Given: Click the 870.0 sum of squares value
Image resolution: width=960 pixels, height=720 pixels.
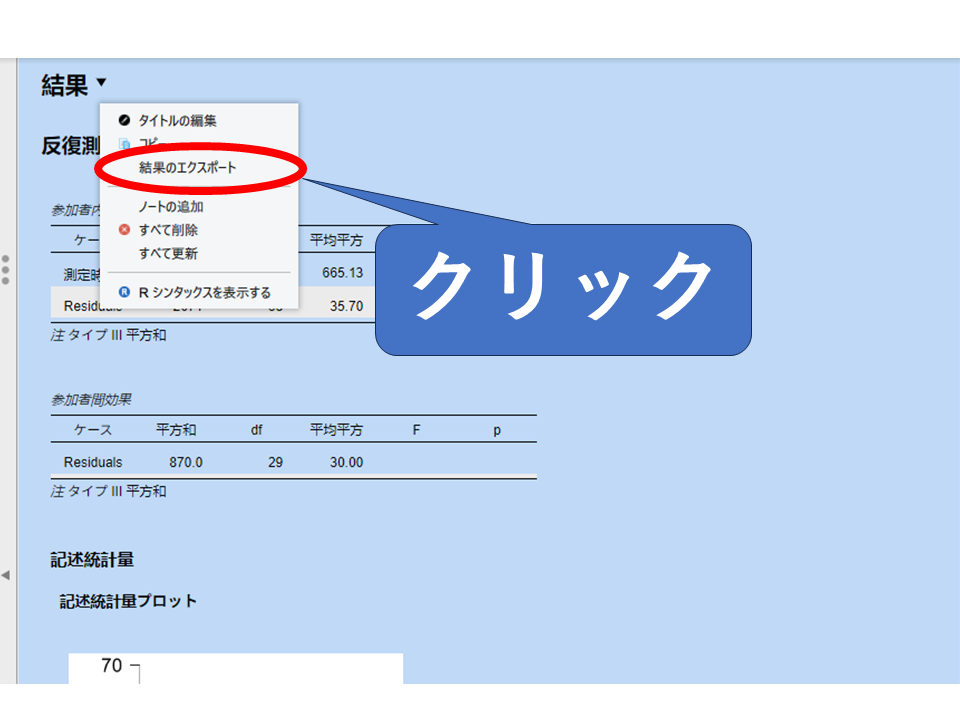Looking at the screenshot, I should point(186,462).
